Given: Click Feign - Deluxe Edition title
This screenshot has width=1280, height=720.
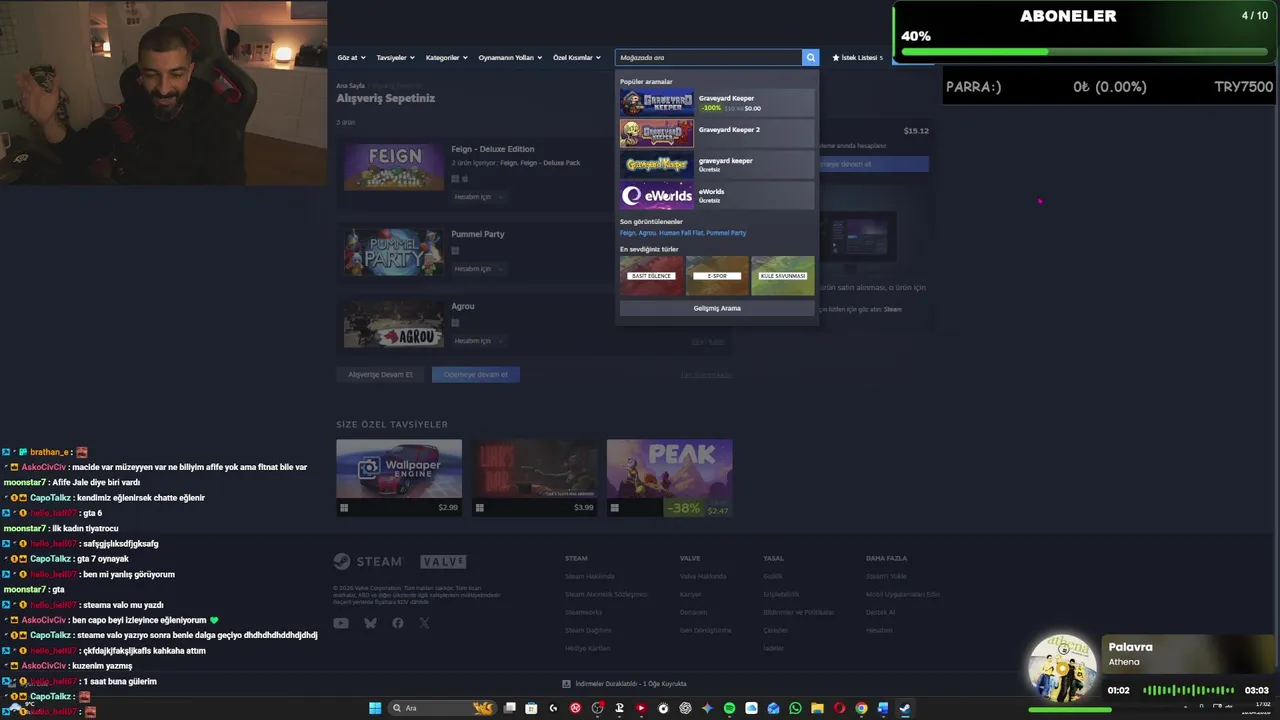Looking at the screenshot, I should click(493, 149).
